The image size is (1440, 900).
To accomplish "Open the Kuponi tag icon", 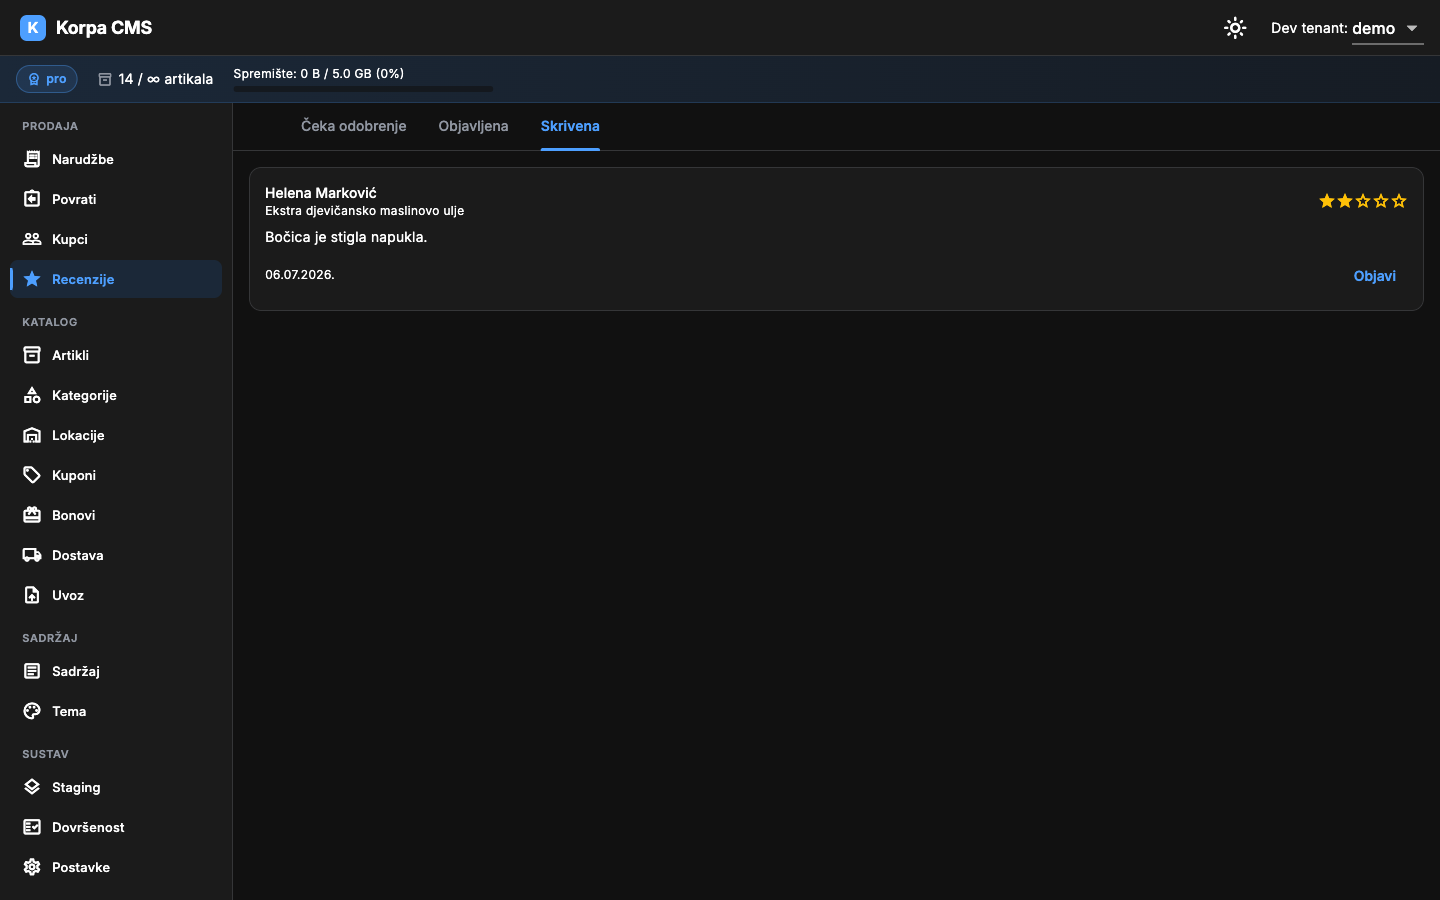I will [32, 475].
